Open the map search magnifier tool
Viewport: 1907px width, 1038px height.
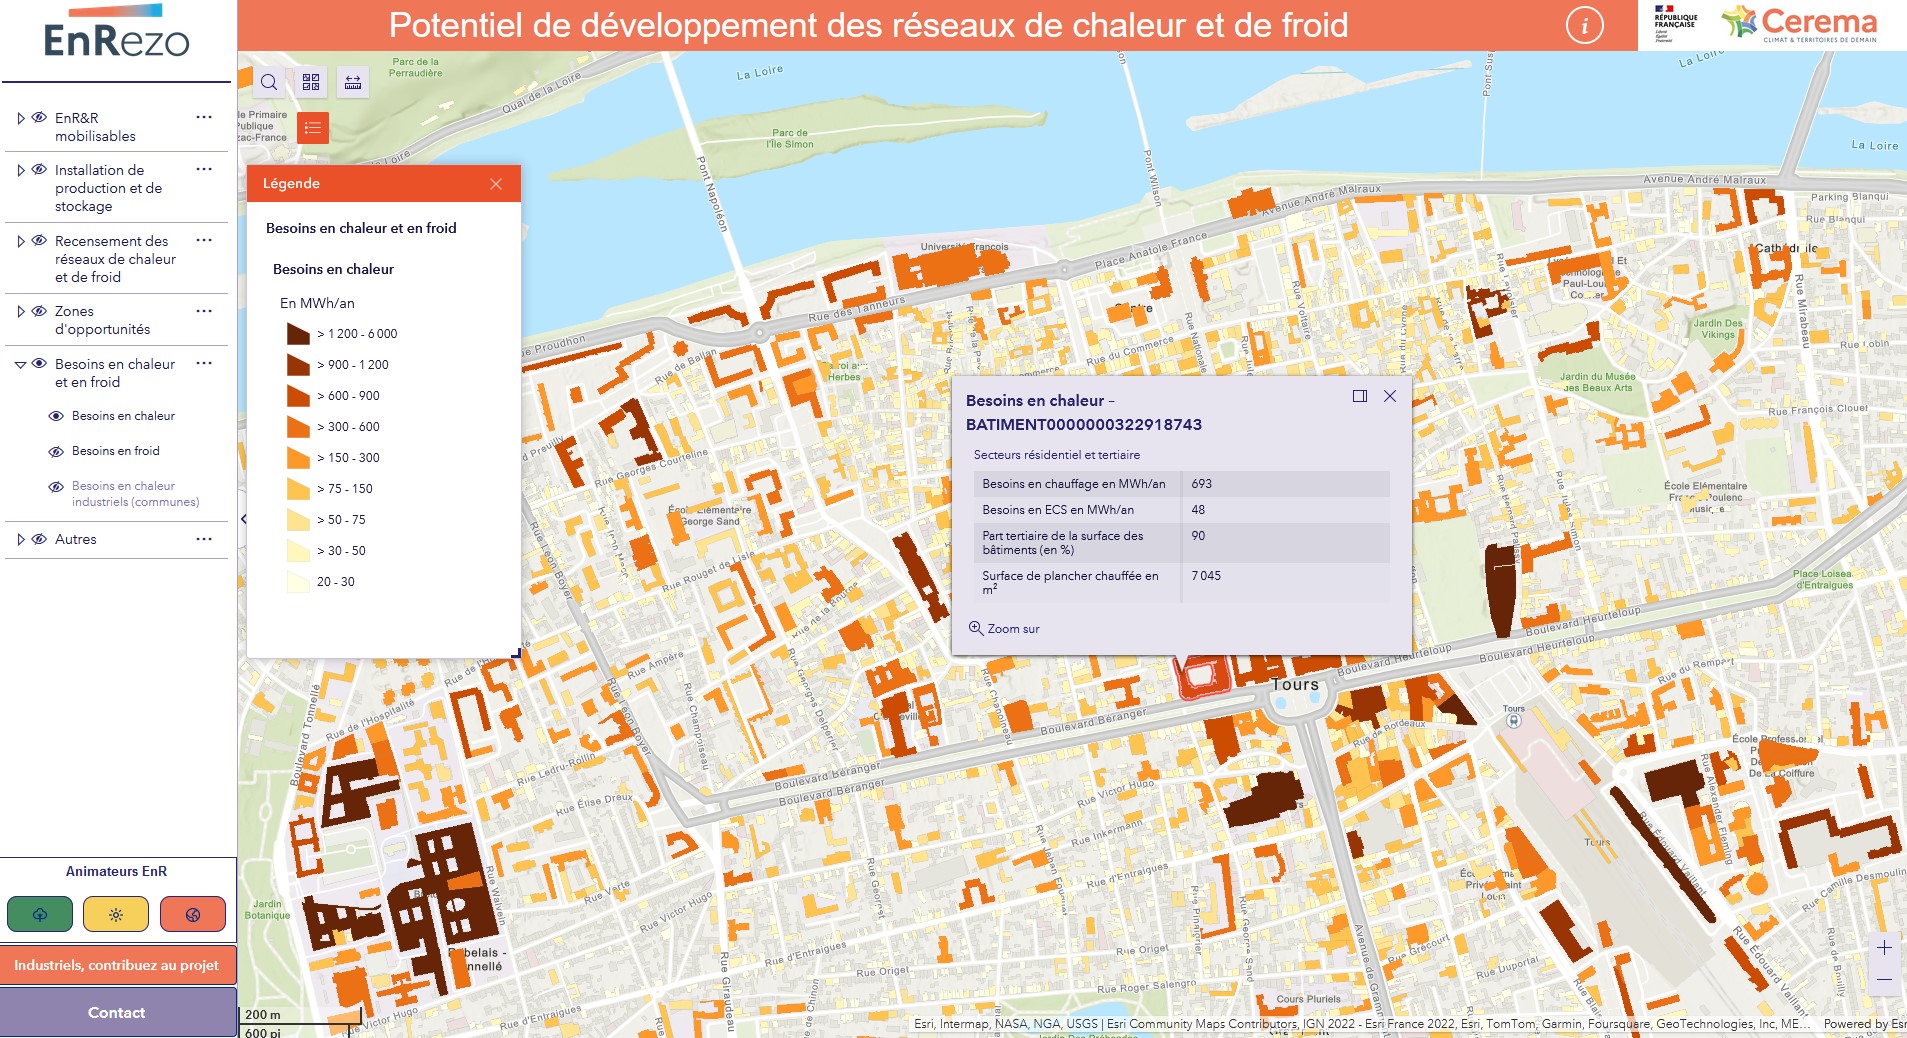(269, 82)
